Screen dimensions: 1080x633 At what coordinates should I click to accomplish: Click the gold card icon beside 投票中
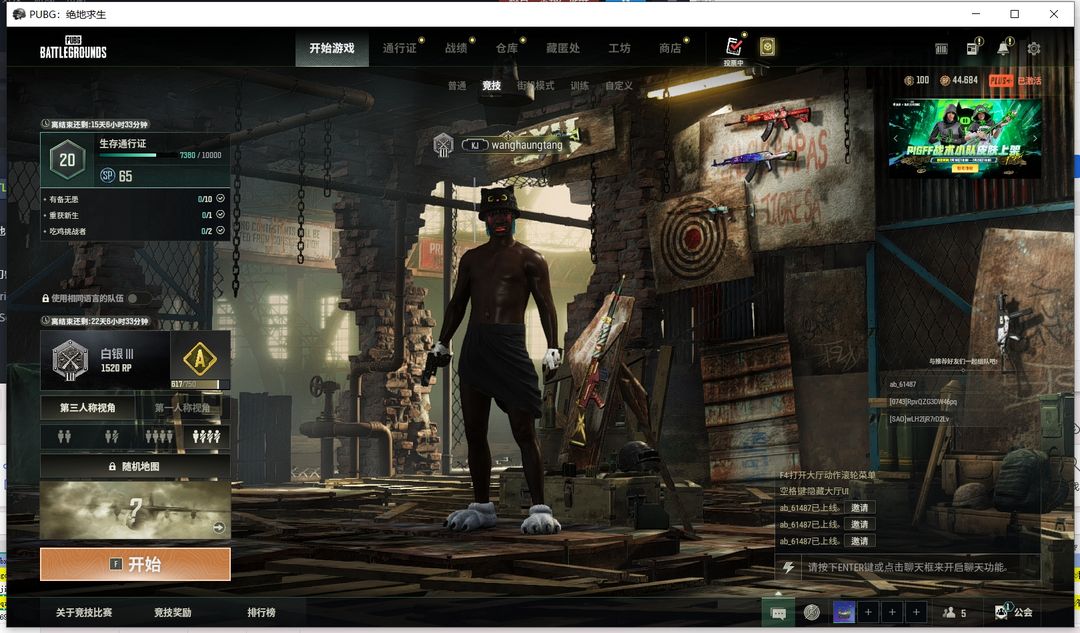pos(767,46)
